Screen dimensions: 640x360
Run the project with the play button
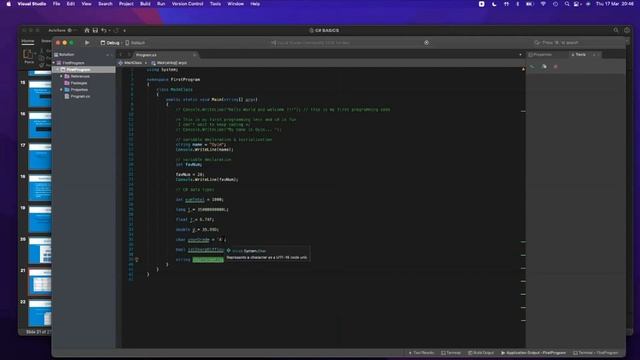click(87, 42)
